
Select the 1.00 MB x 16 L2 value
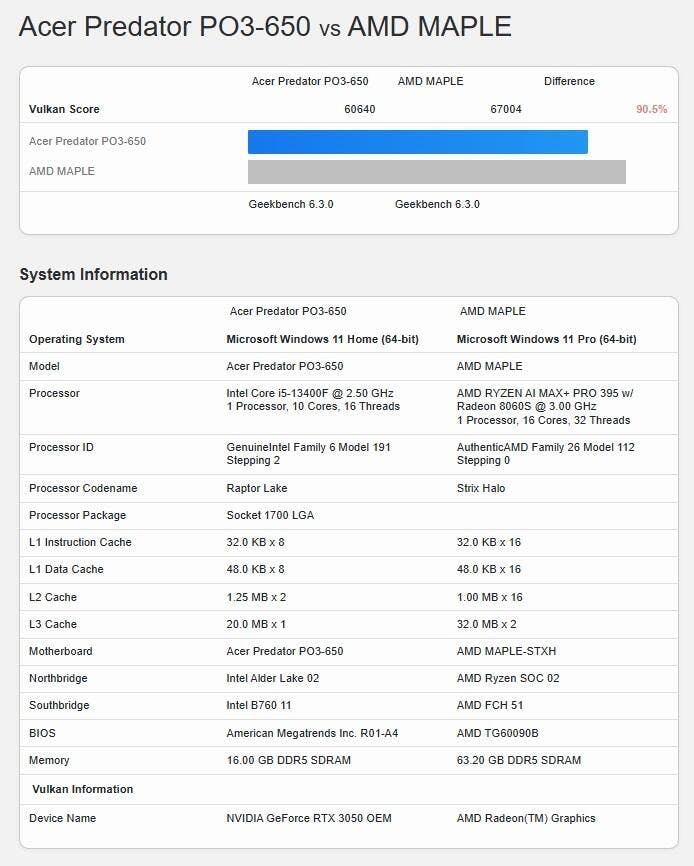490,597
